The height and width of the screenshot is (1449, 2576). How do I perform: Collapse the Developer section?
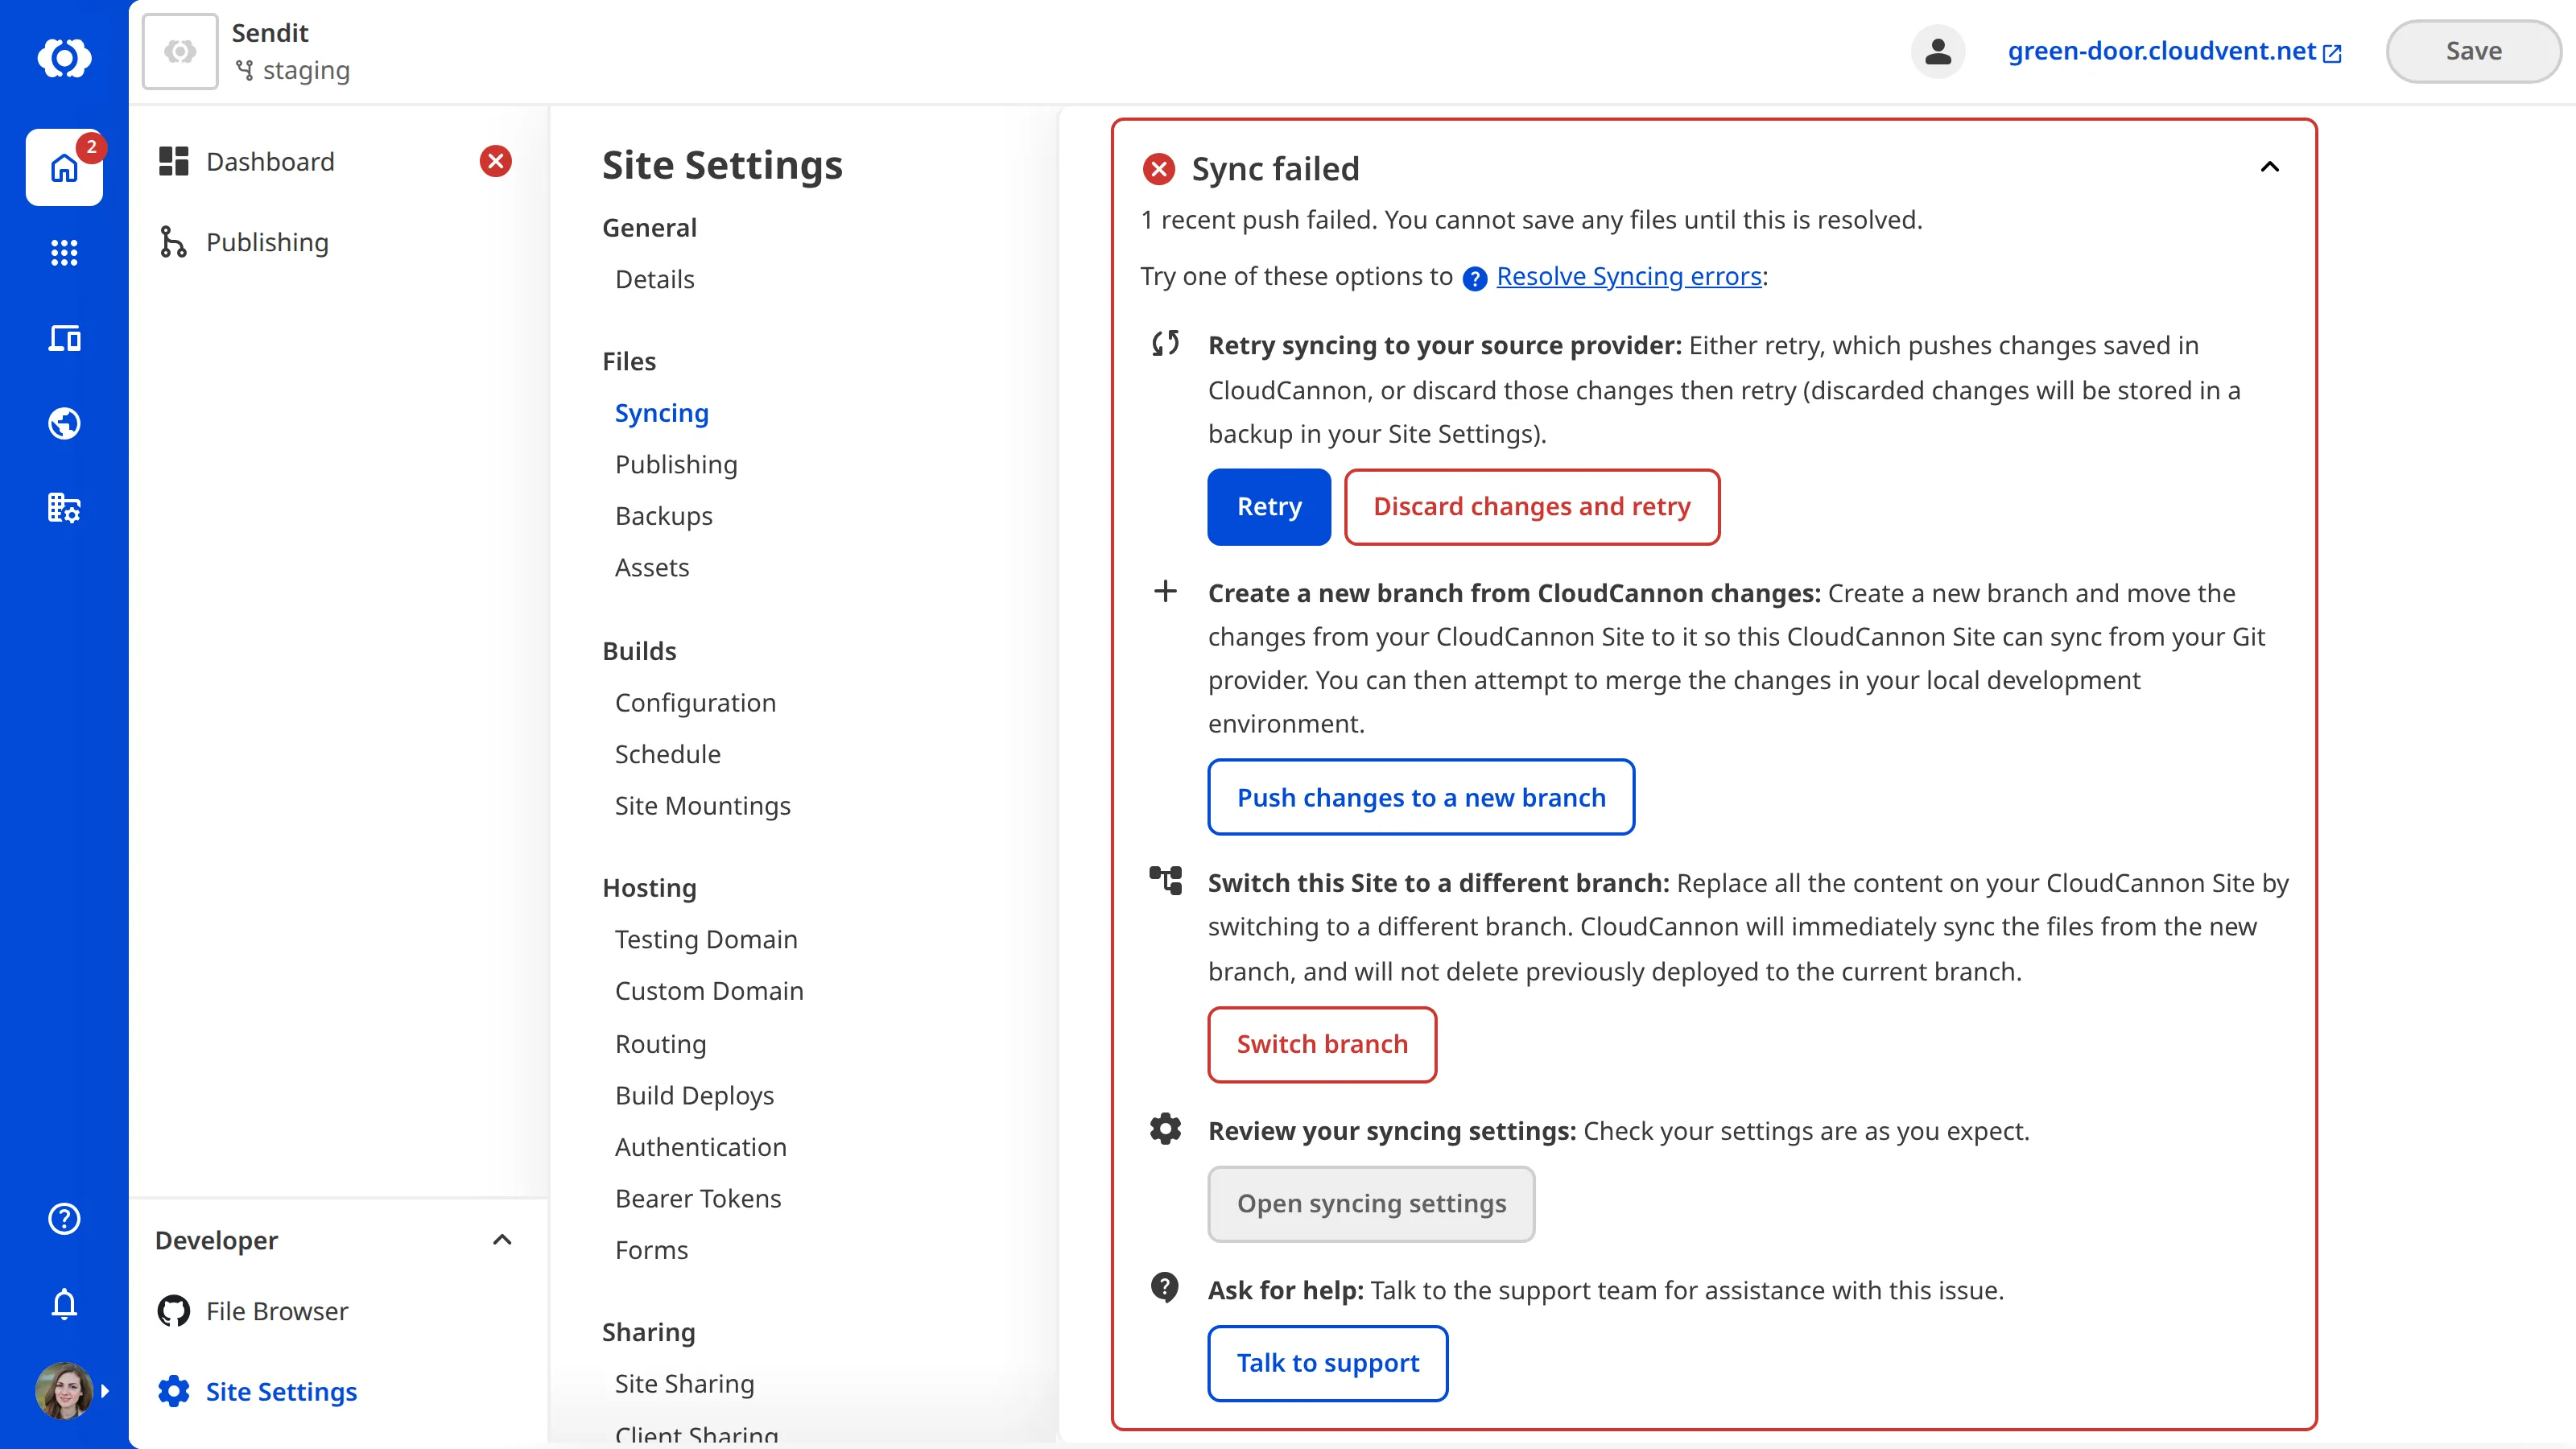pos(502,1240)
